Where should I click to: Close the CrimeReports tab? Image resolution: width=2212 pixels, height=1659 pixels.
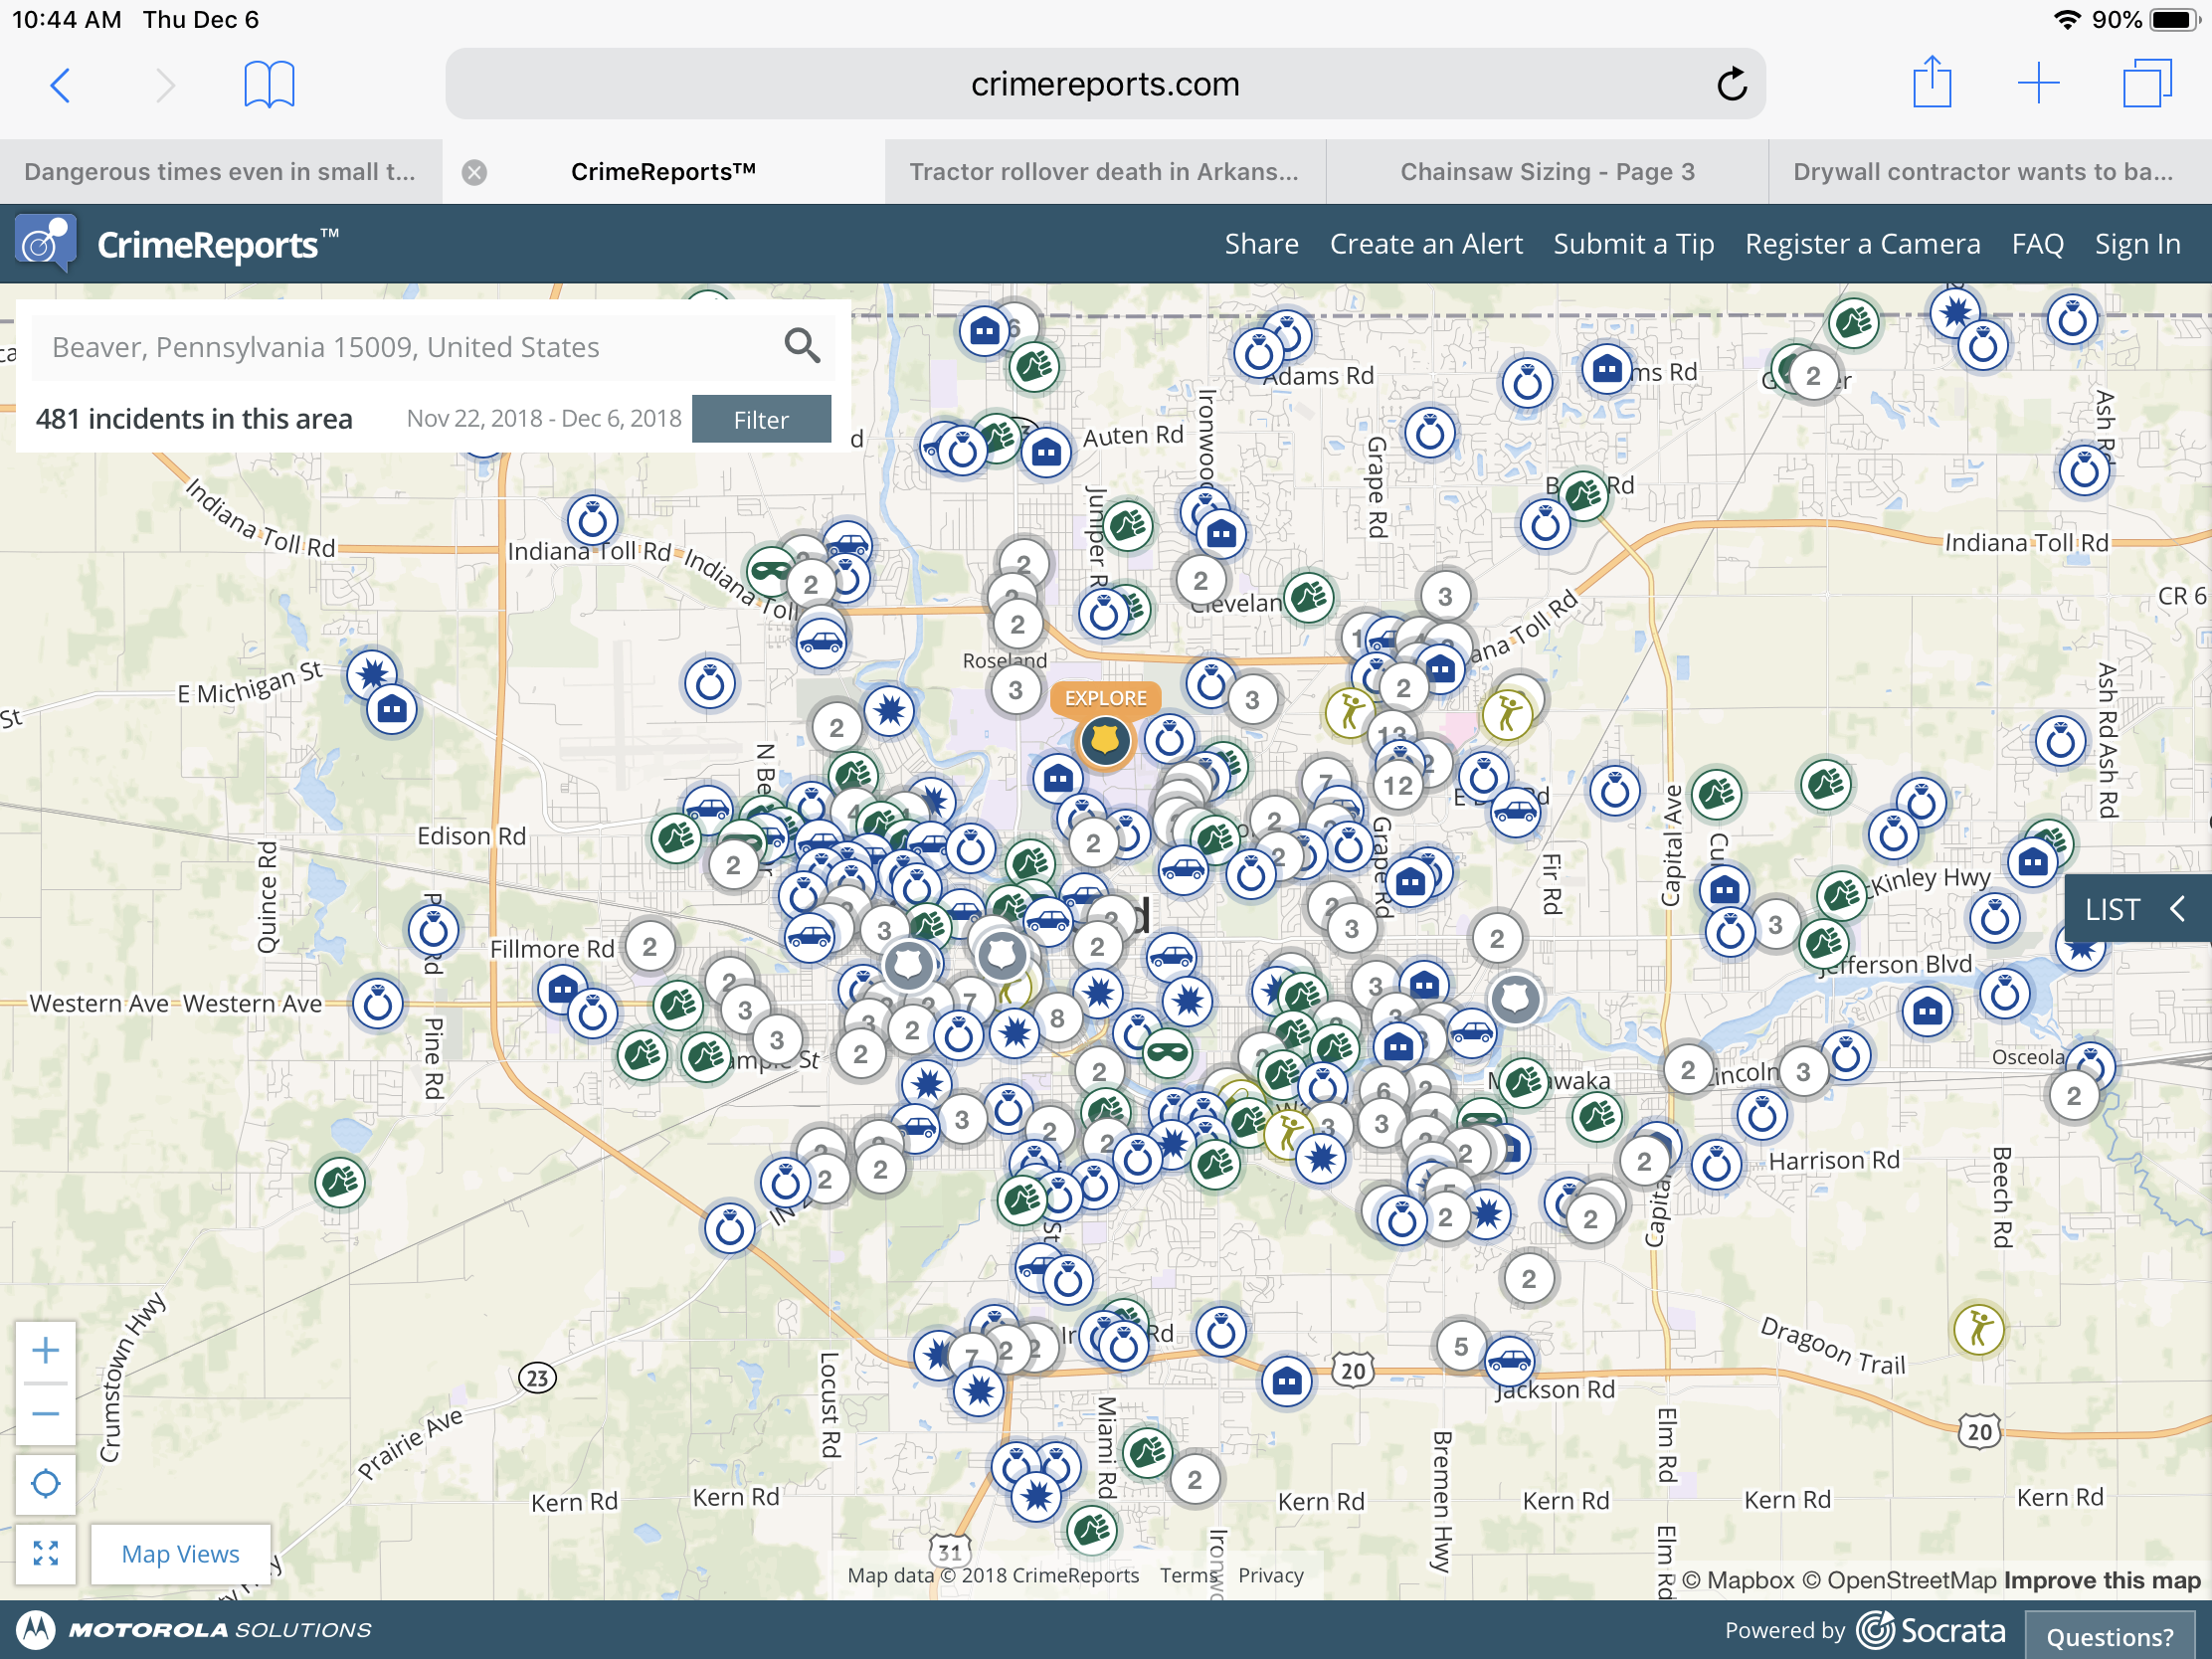pos(474,172)
